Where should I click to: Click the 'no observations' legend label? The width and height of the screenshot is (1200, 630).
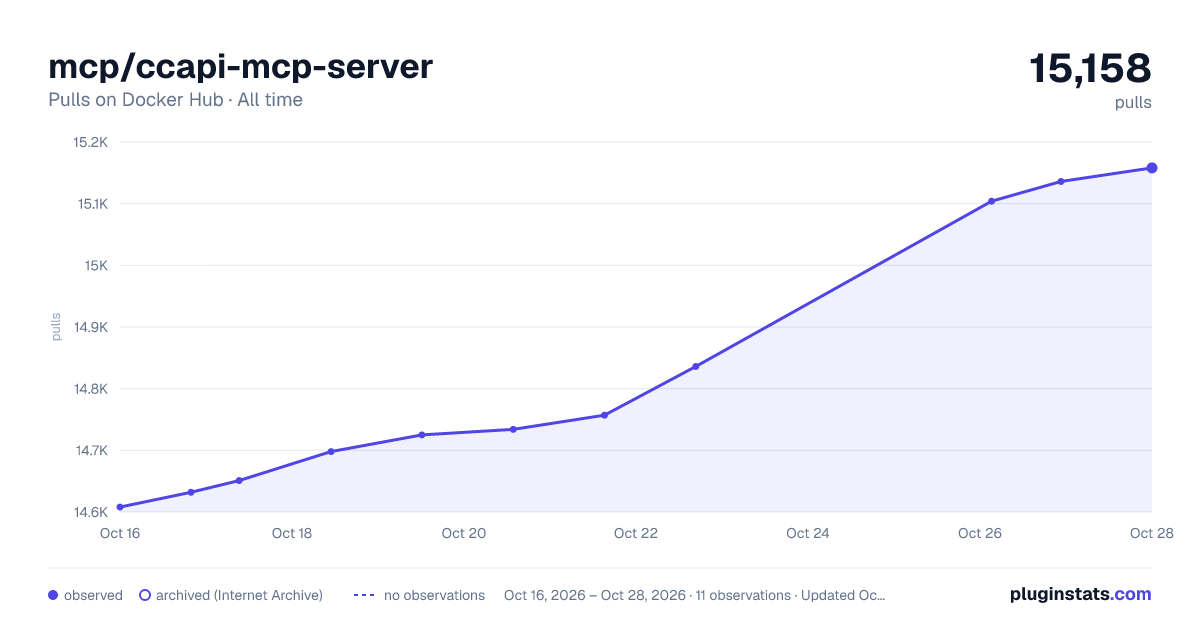(x=434, y=595)
